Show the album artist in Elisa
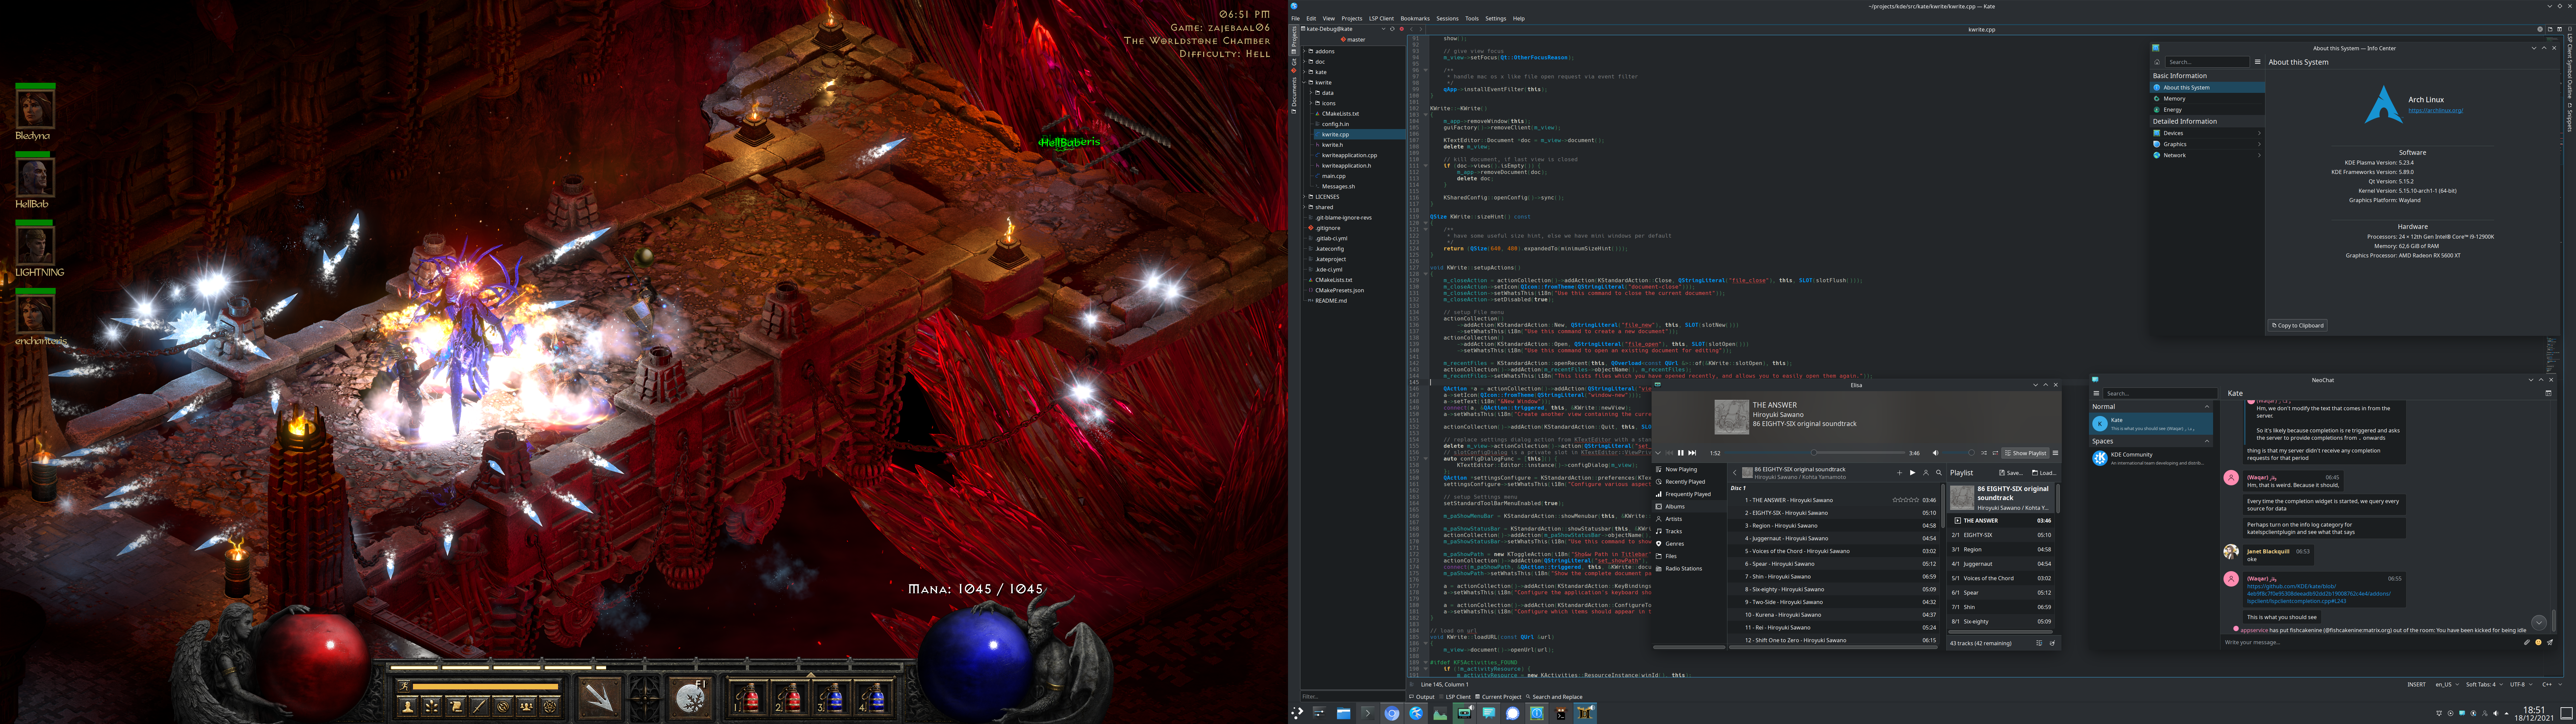The height and width of the screenshot is (724, 2576). tap(1926, 473)
